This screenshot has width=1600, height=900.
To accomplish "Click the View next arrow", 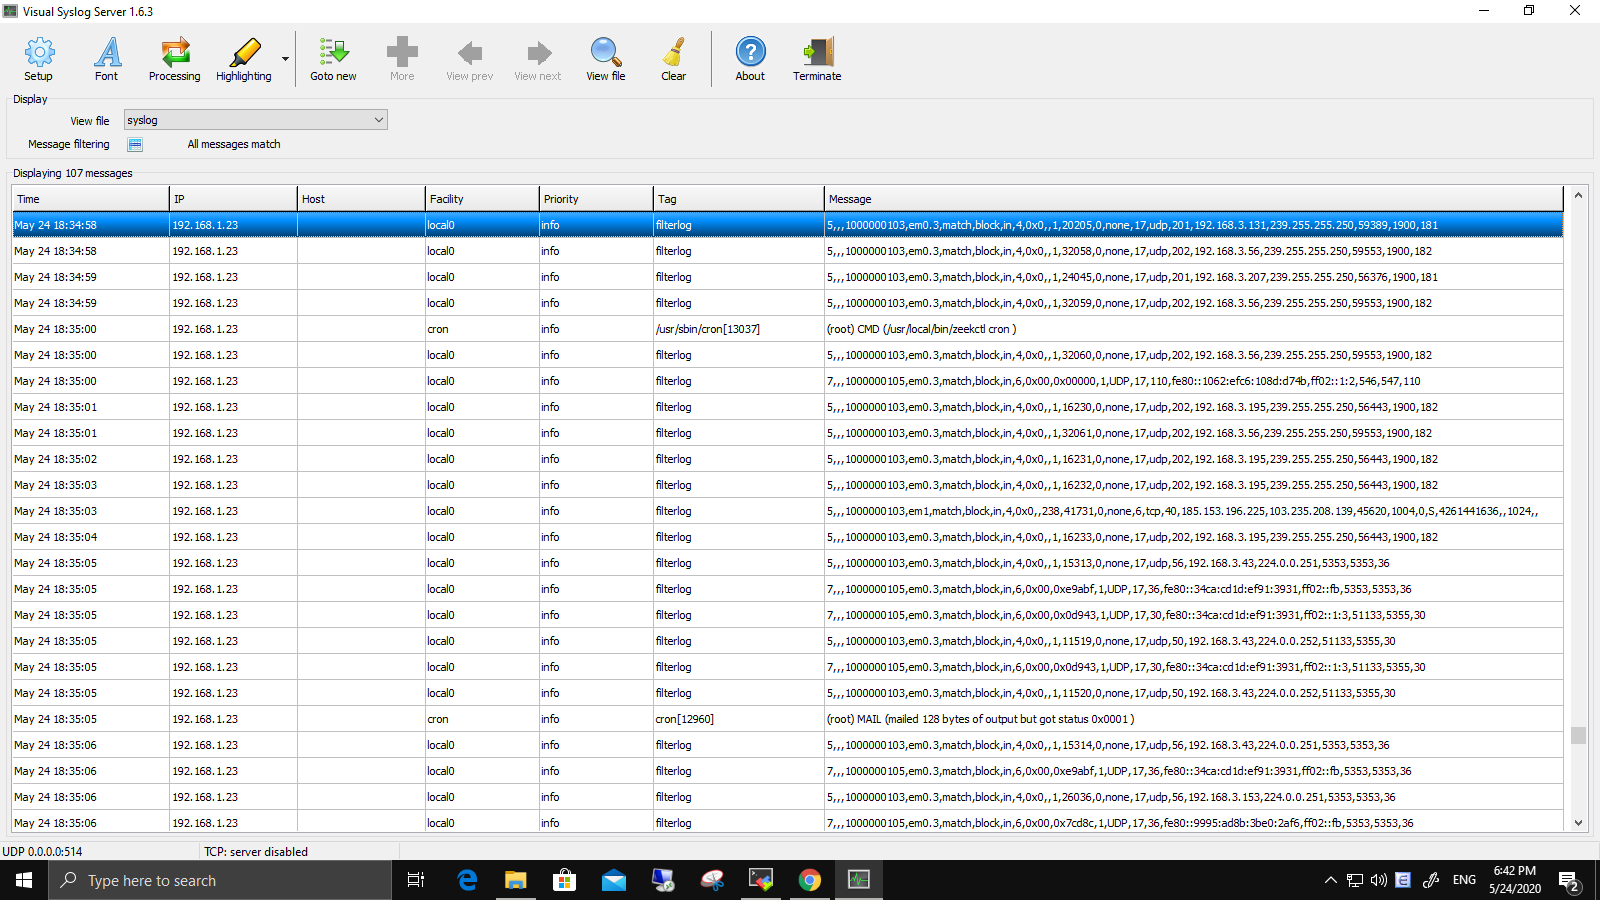I will pos(538,59).
